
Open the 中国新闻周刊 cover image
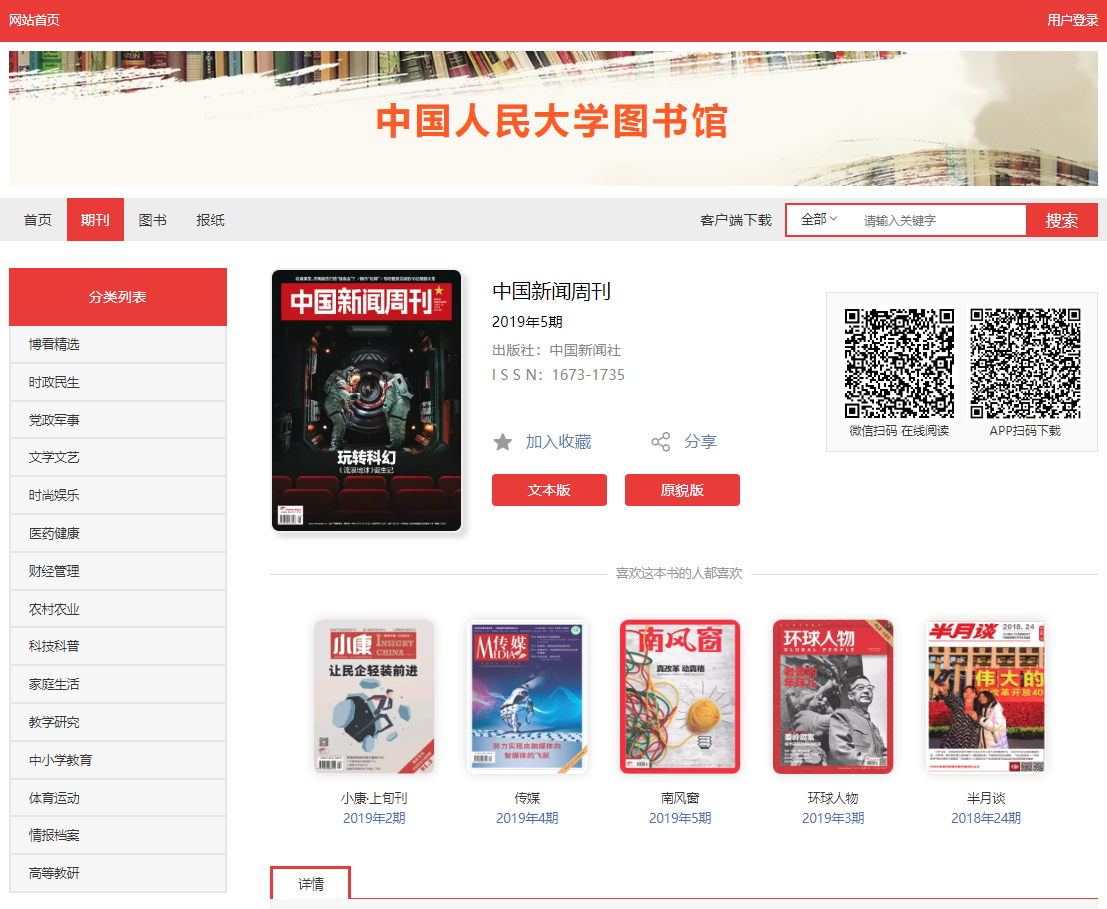(x=366, y=400)
